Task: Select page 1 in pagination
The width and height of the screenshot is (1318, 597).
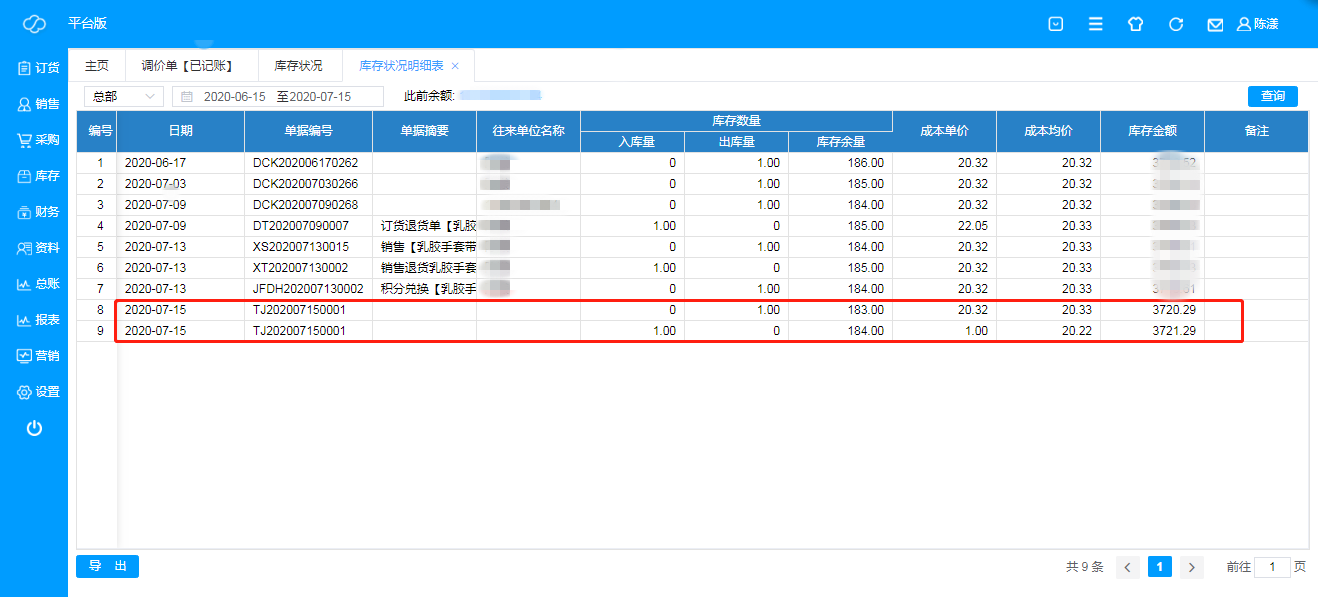Action: [1160, 567]
